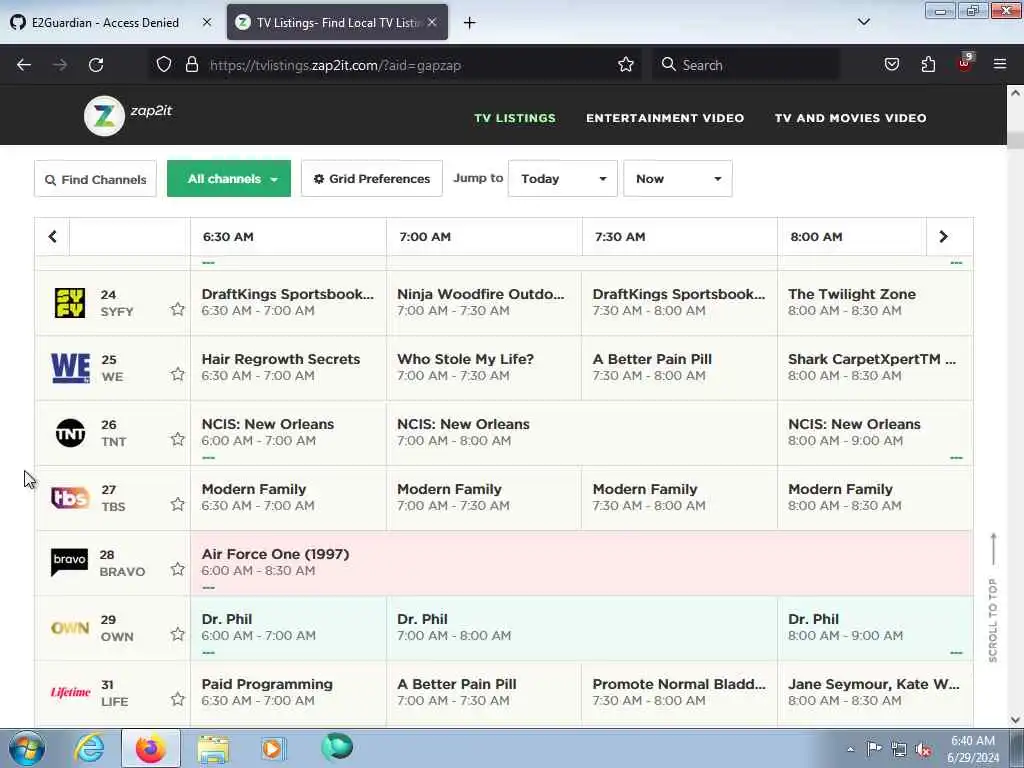
Task: Shift grid to later times arrow
Action: pos(943,236)
